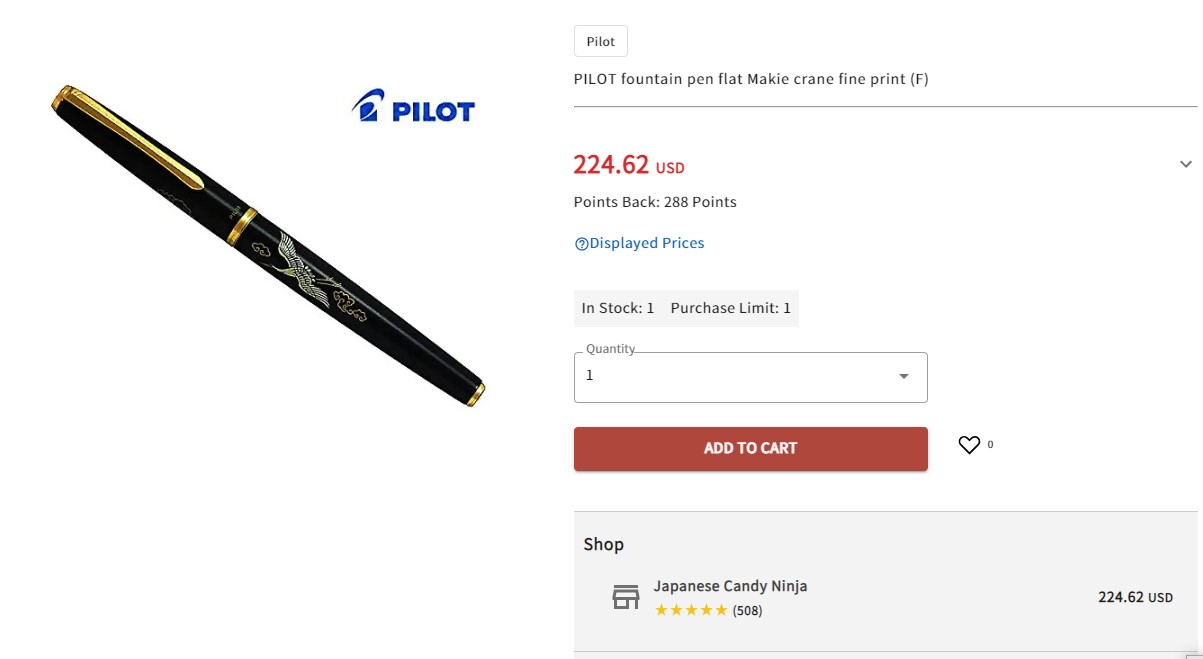Click the question mark icon before Displayed Prices
This screenshot has width=1203, height=659.
coord(581,244)
